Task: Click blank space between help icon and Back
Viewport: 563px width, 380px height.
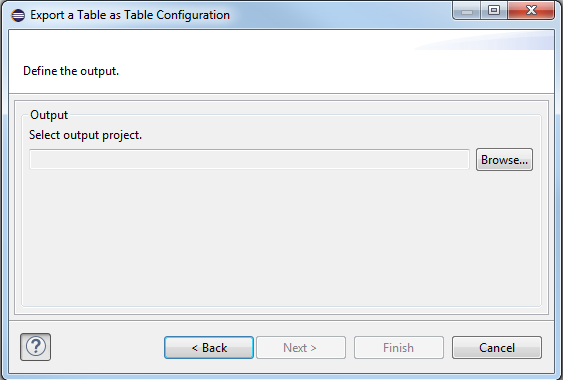Action: 108,348
